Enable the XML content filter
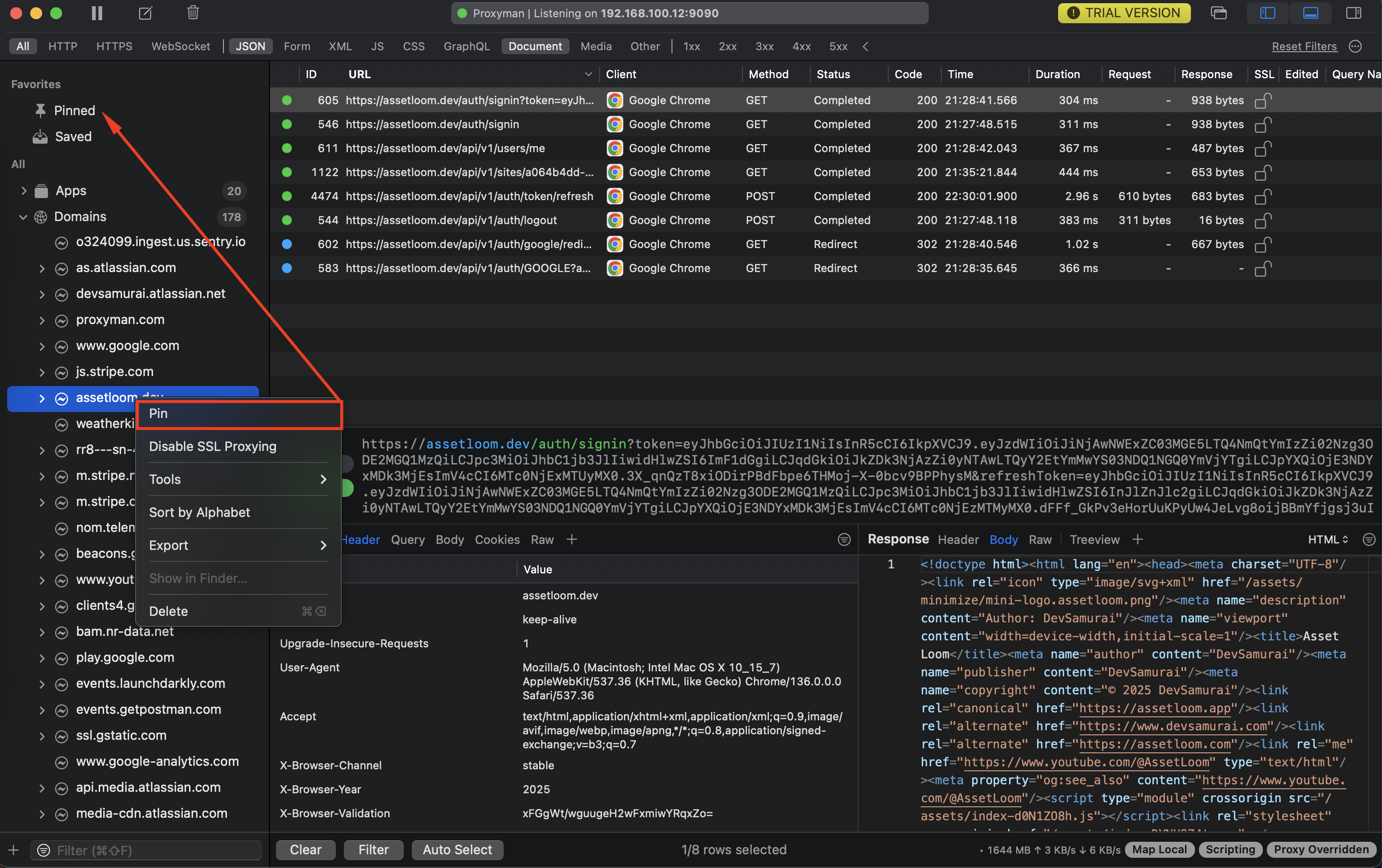Image resolution: width=1382 pixels, height=868 pixels. tap(340, 46)
